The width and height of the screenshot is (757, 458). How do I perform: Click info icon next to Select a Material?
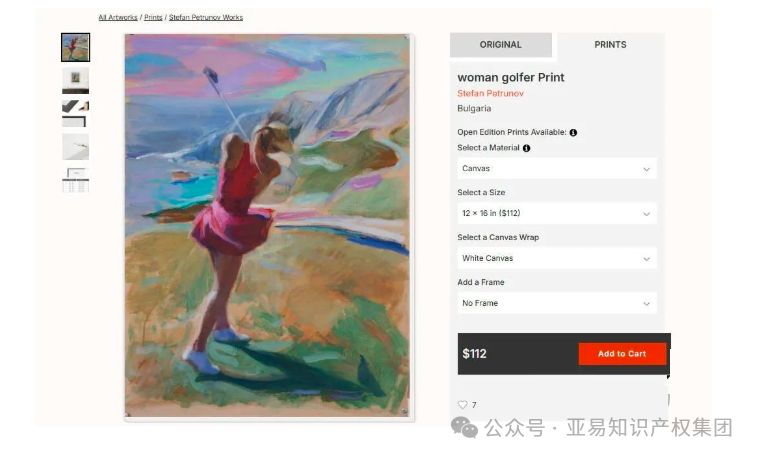tap(526, 148)
